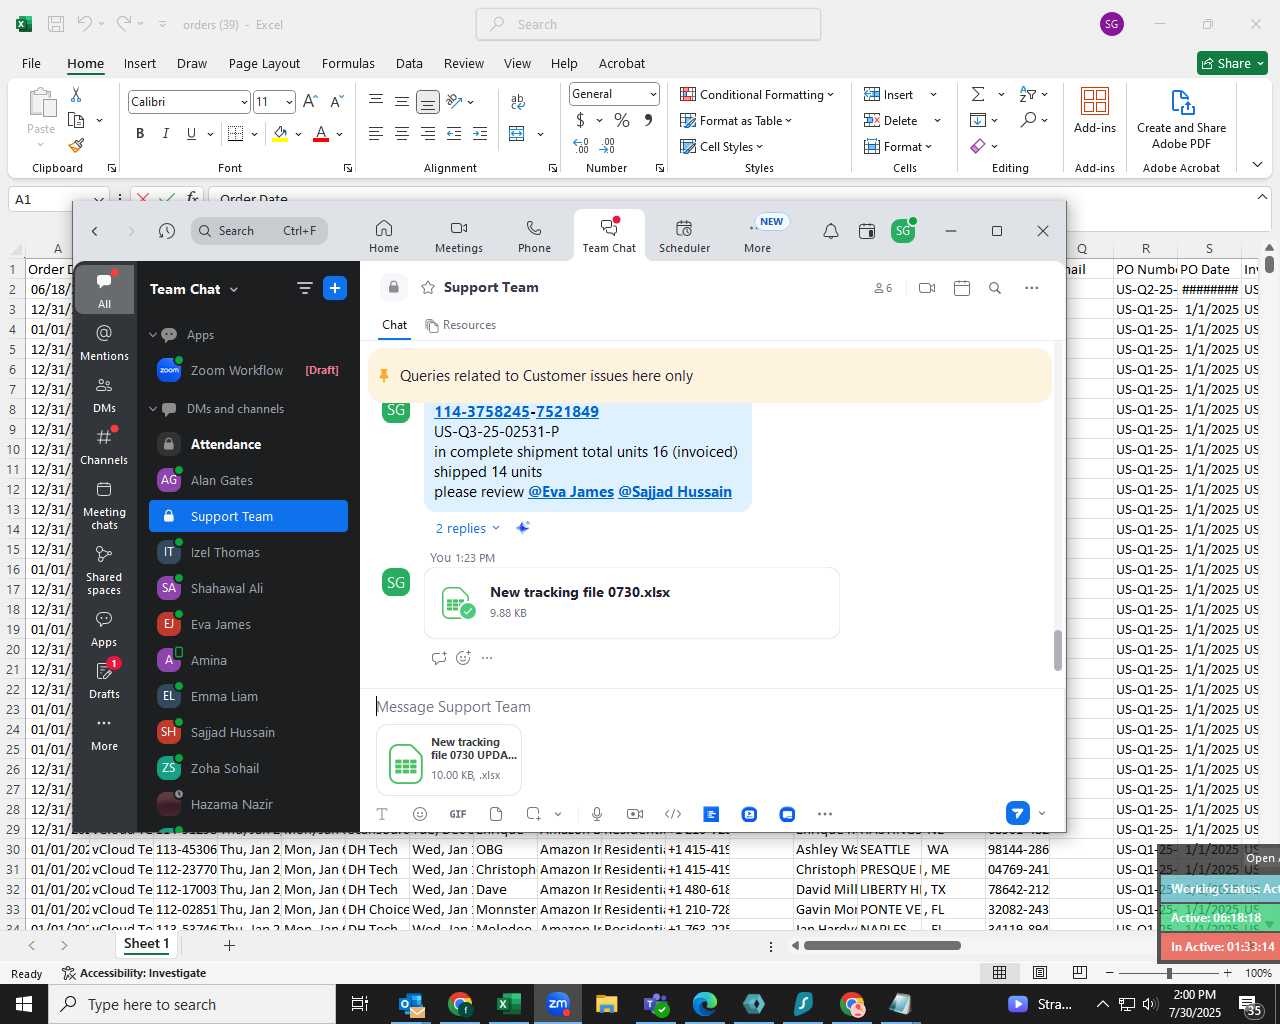
Task: Open File Explorer from the taskbar
Action: click(x=606, y=1004)
